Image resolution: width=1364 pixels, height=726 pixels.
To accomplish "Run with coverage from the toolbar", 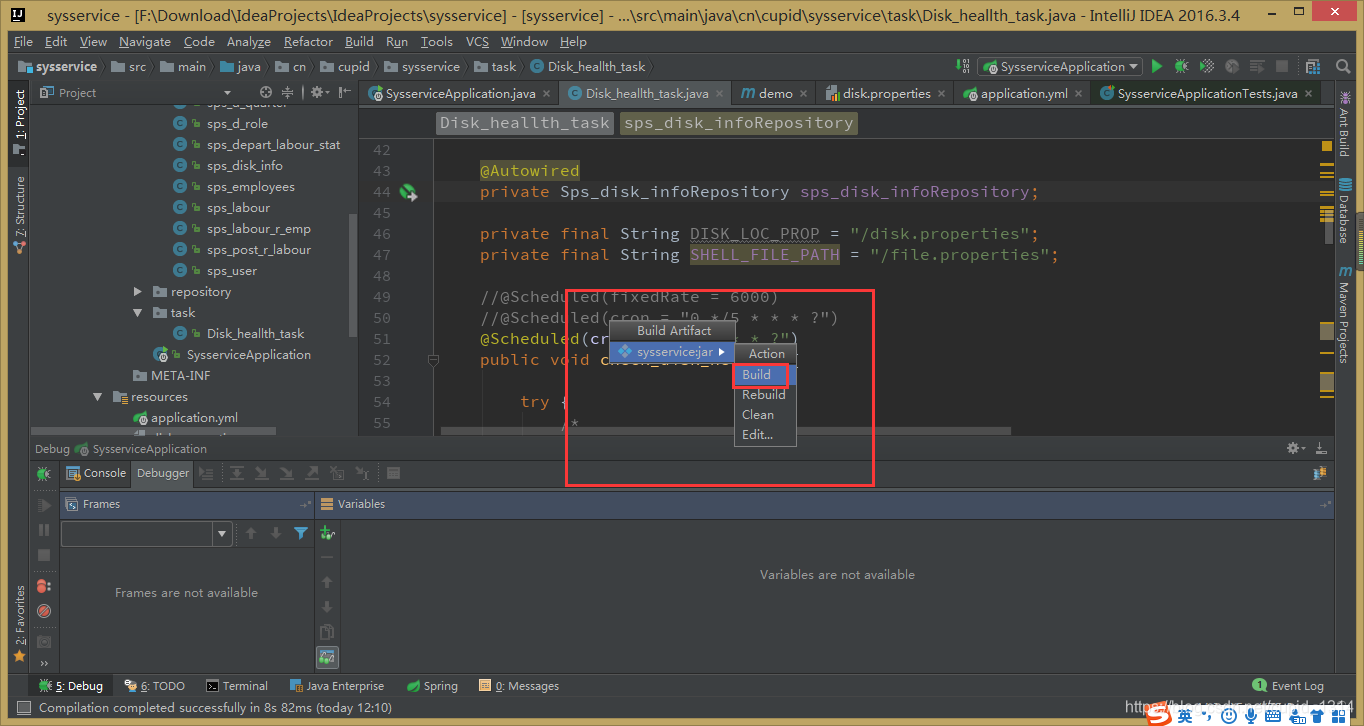I will point(1207,67).
